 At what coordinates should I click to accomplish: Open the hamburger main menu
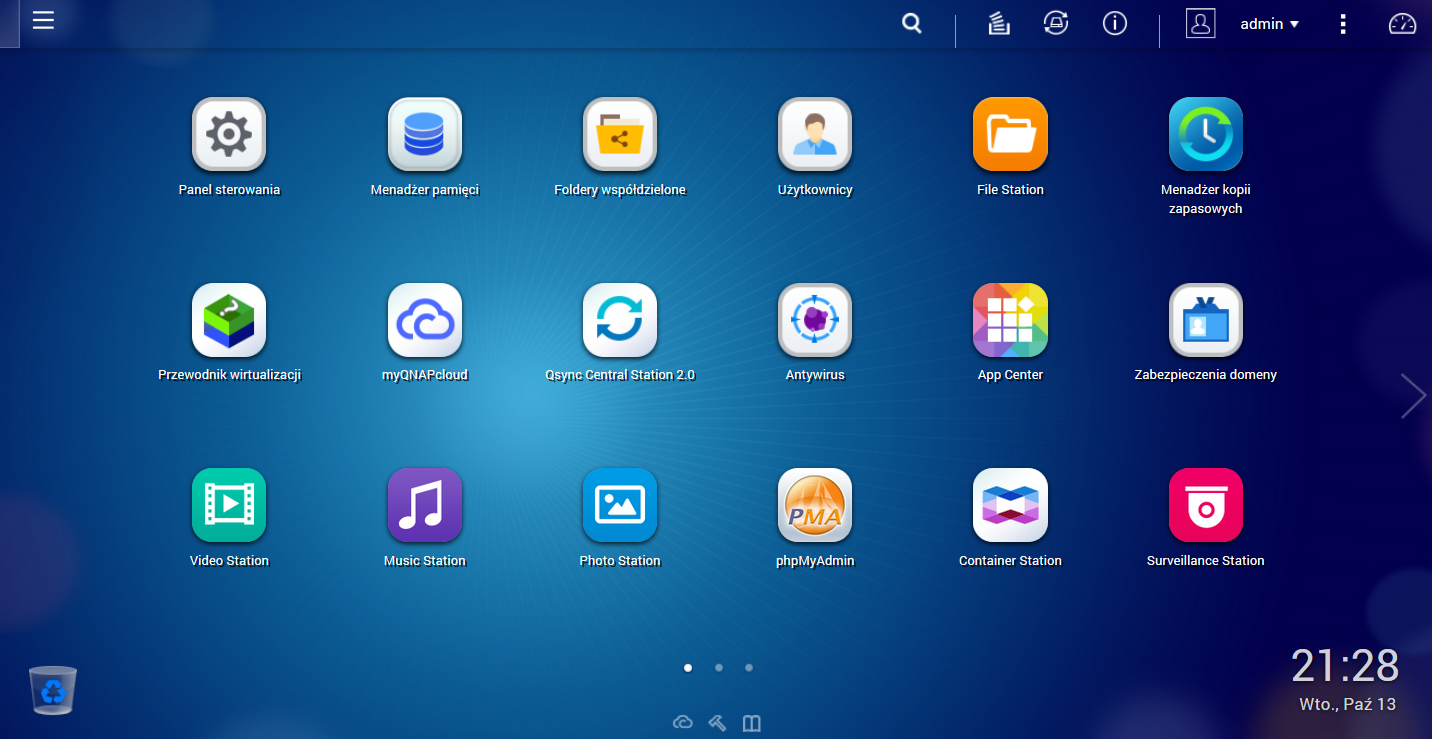43,20
